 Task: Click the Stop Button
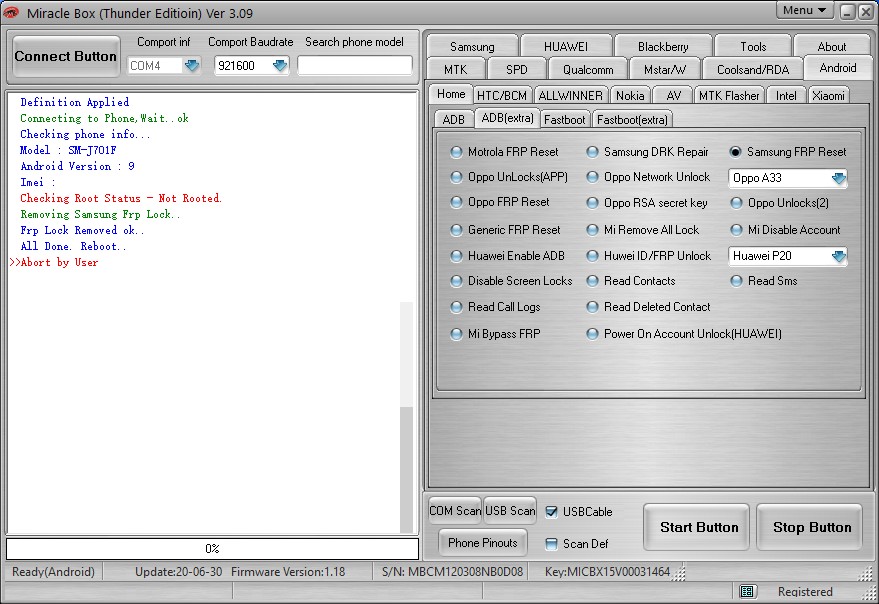809,527
